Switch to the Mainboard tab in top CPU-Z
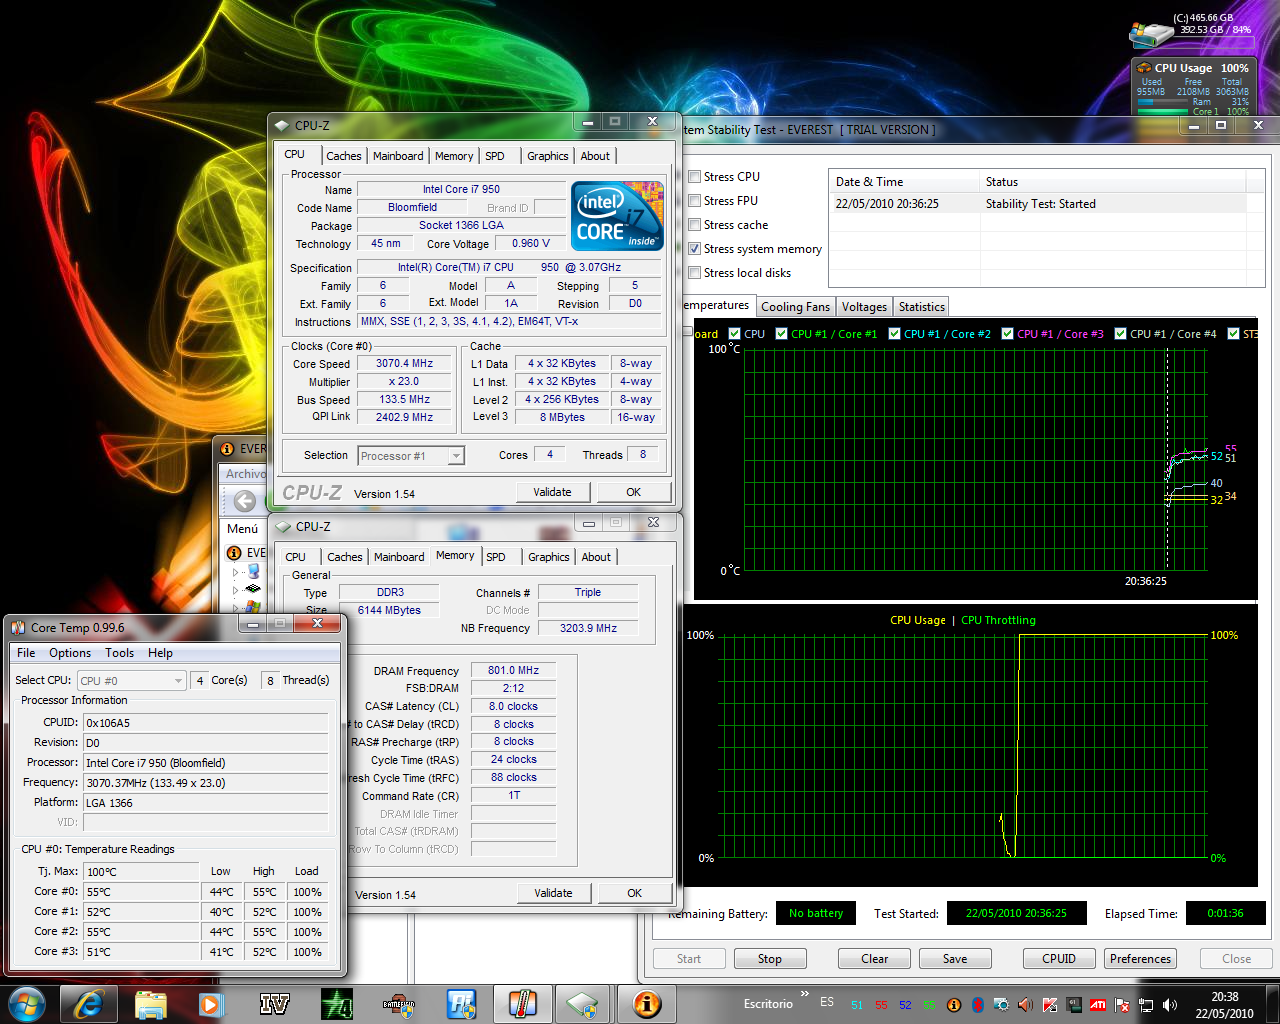Image resolution: width=1280 pixels, height=1024 pixels. point(398,156)
